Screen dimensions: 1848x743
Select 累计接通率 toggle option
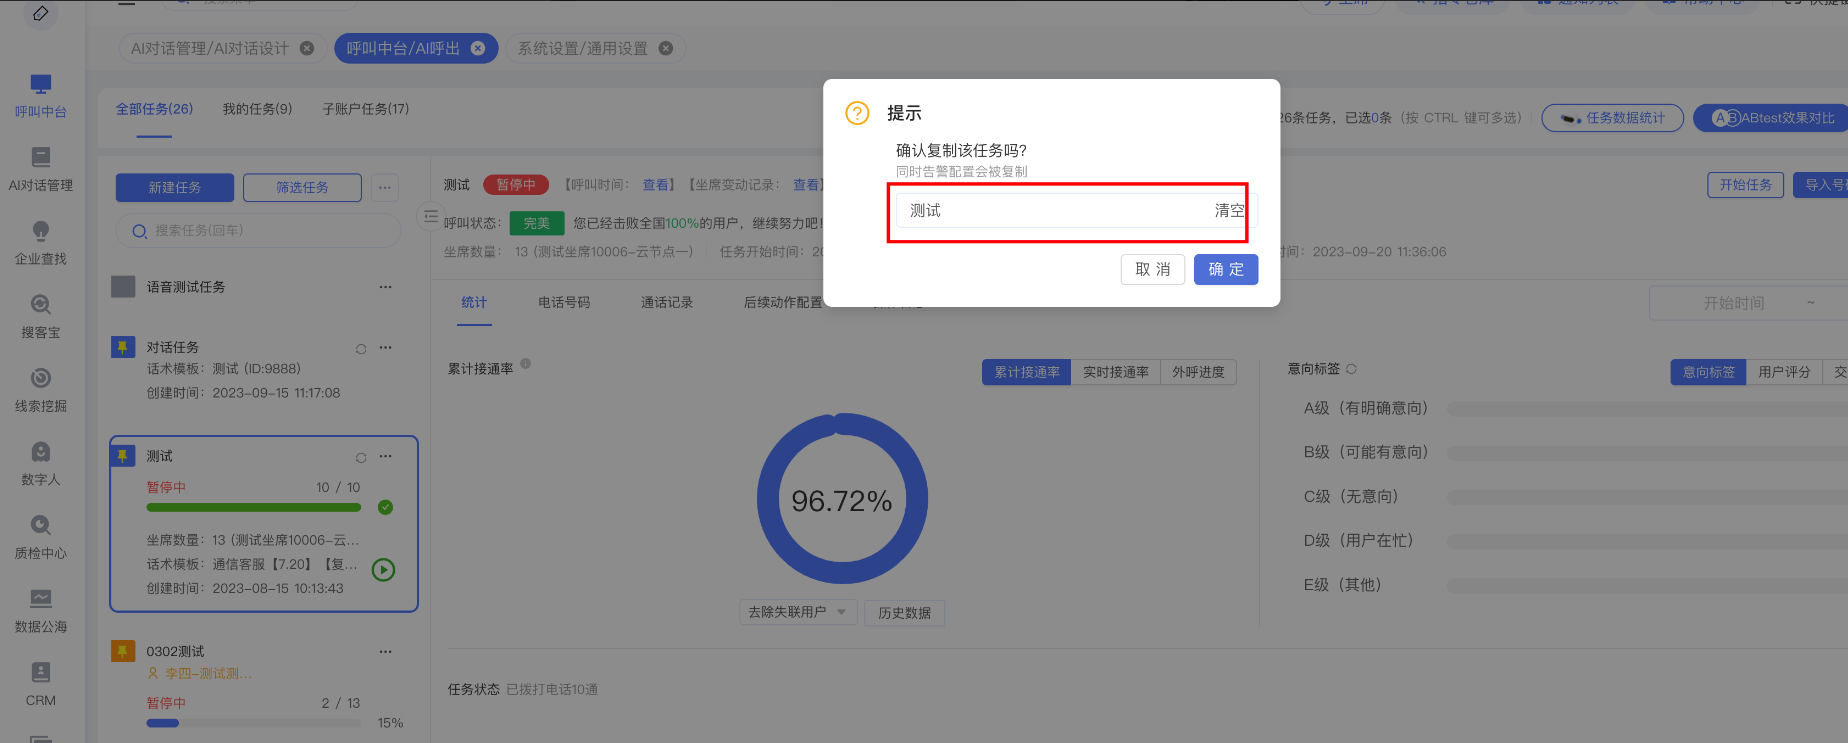1026,372
